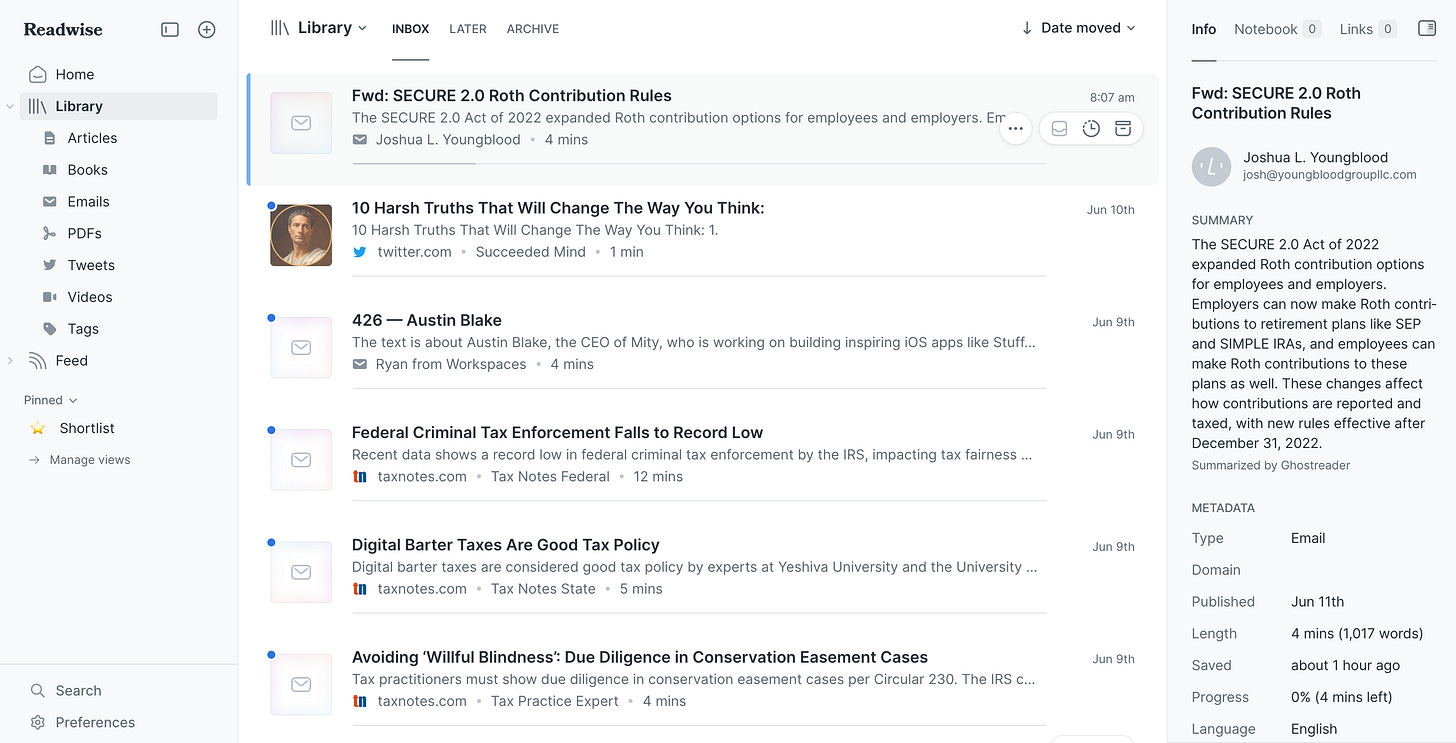1456x743 pixels.
Task: Open Avoiding 'Willful Blindness' article
Action: pyautogui.click(x=640, y=657)
